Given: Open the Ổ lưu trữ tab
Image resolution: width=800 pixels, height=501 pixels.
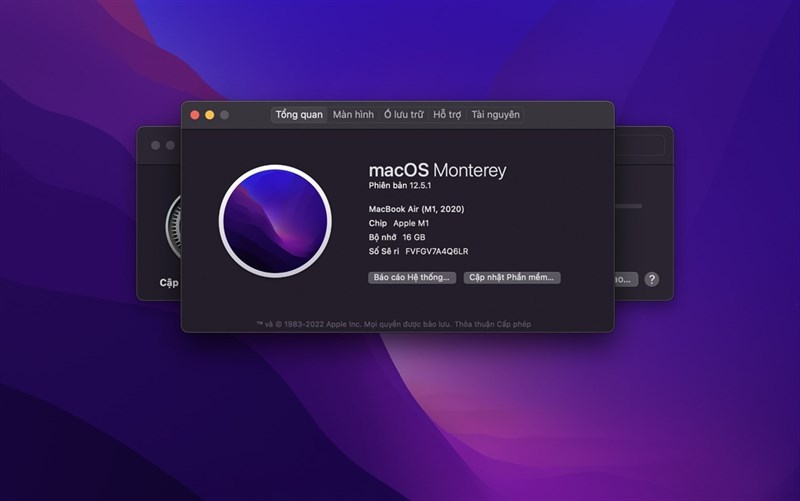Looking at the screenshot, I should coord(404,115).
